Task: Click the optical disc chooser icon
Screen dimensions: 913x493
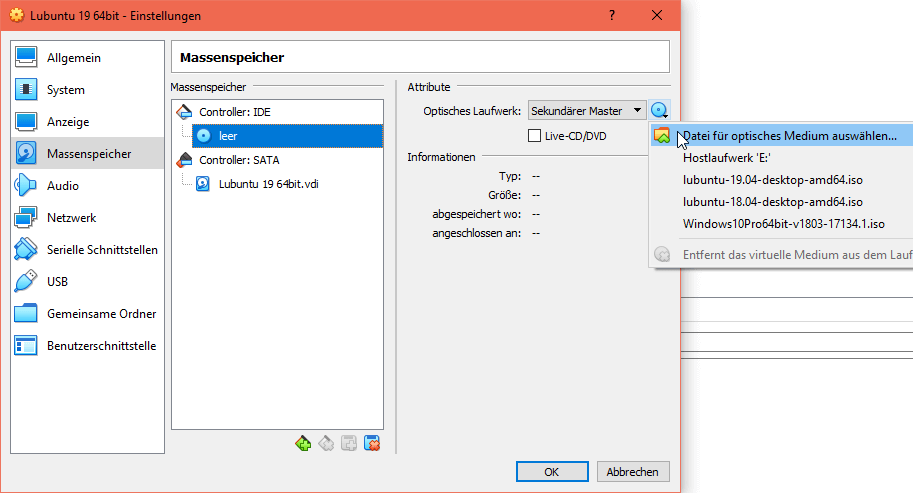Action: [659, 110]
